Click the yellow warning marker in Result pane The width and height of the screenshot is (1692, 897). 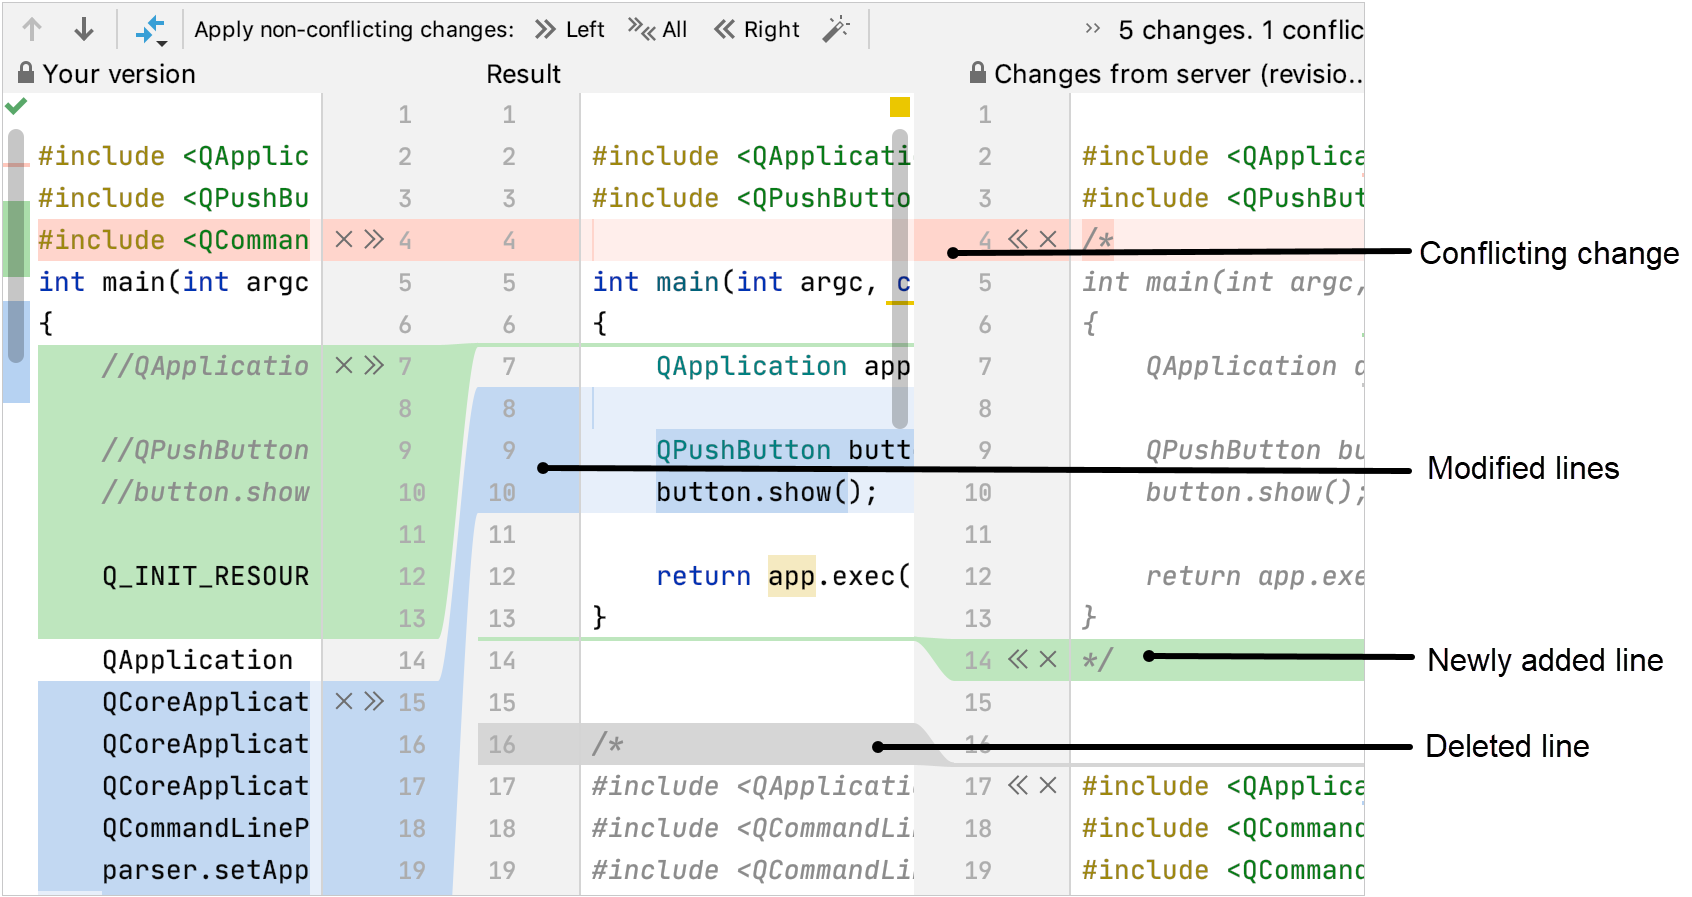coord(900,107)
